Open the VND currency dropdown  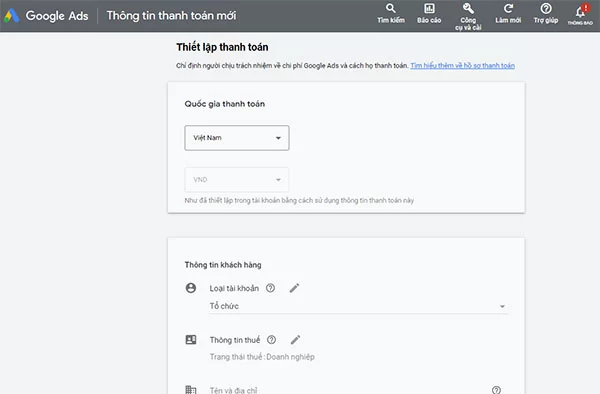point(237,179)
